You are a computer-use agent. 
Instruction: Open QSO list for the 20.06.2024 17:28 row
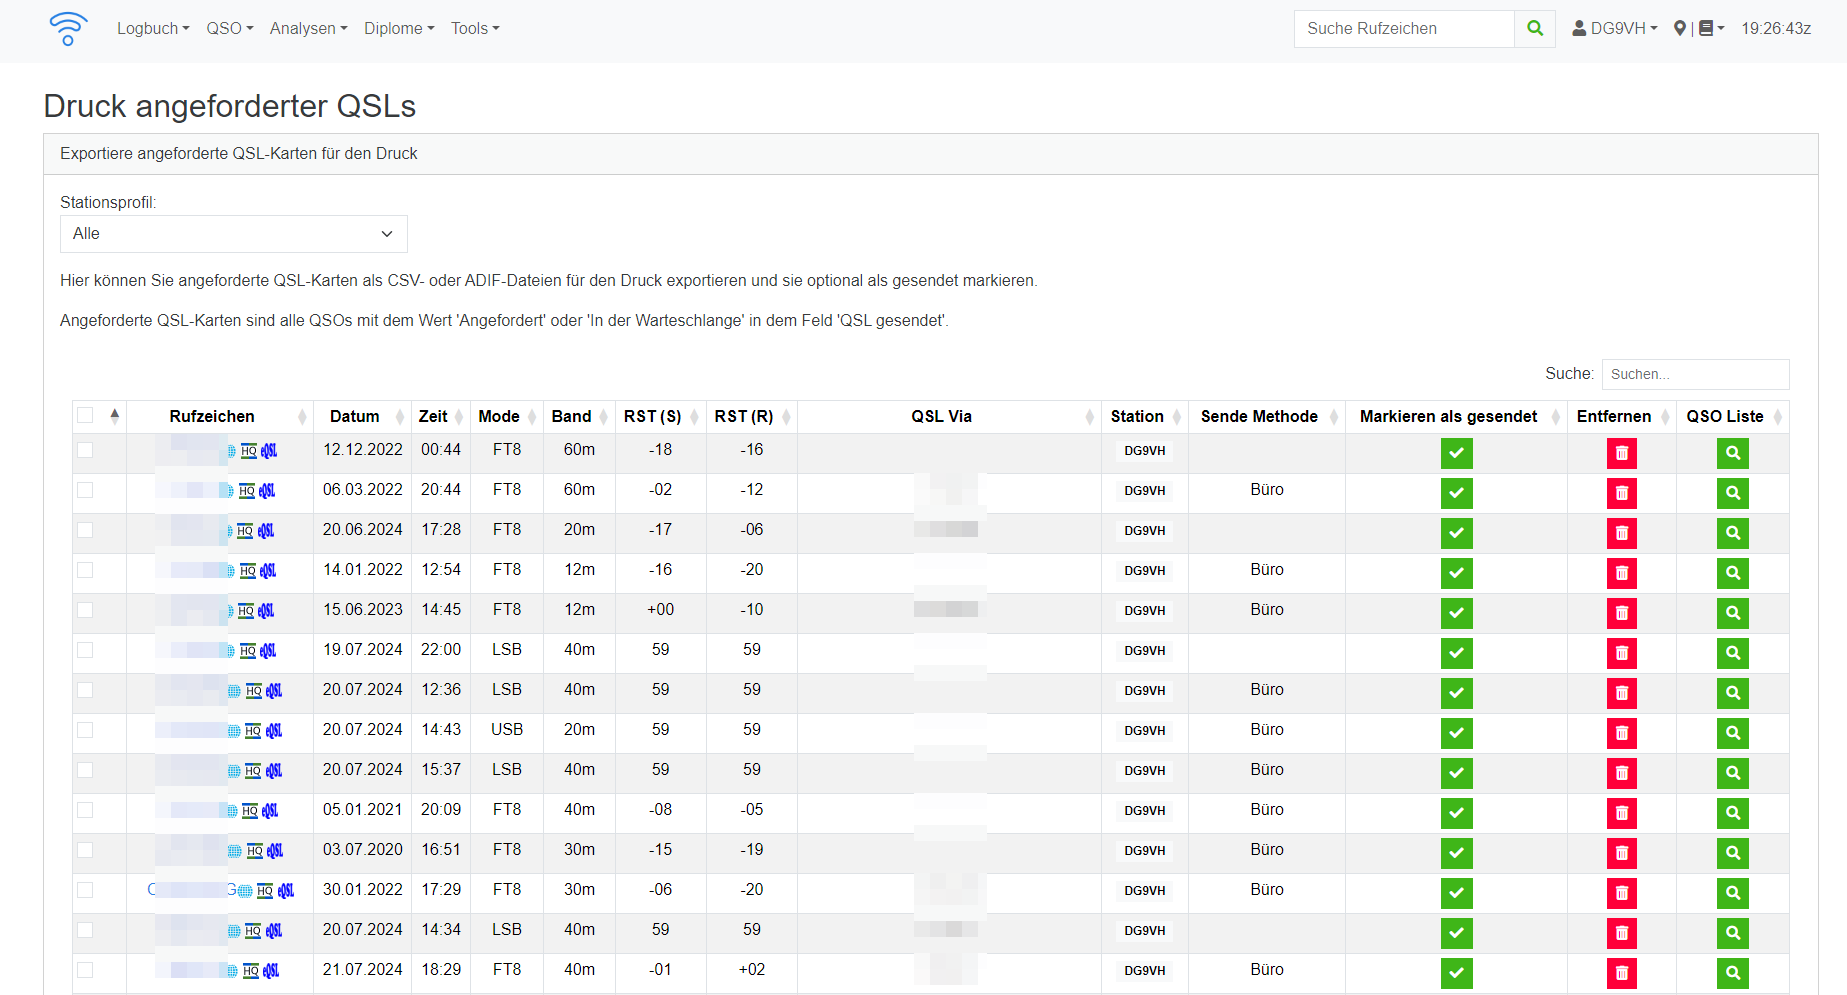1732,533
